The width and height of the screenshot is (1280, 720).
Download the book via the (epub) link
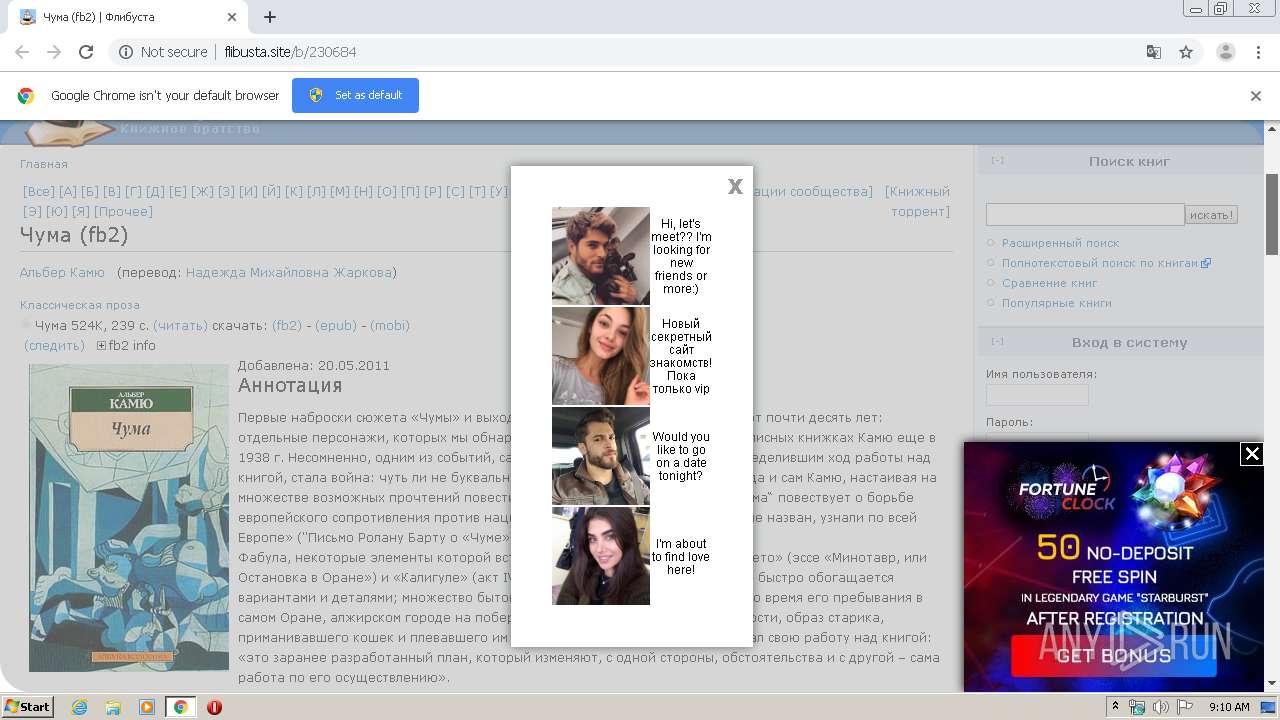(x=337, y=325)
